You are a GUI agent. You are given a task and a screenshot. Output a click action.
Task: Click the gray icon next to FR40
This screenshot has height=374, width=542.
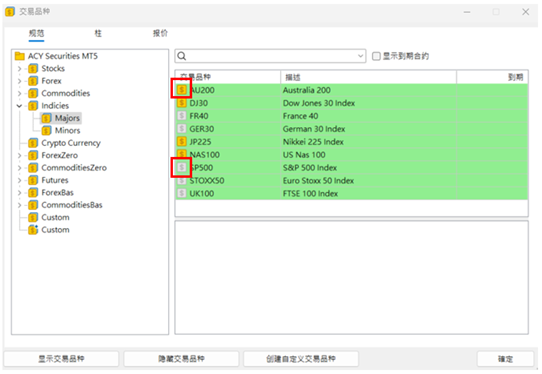point(181,116)
